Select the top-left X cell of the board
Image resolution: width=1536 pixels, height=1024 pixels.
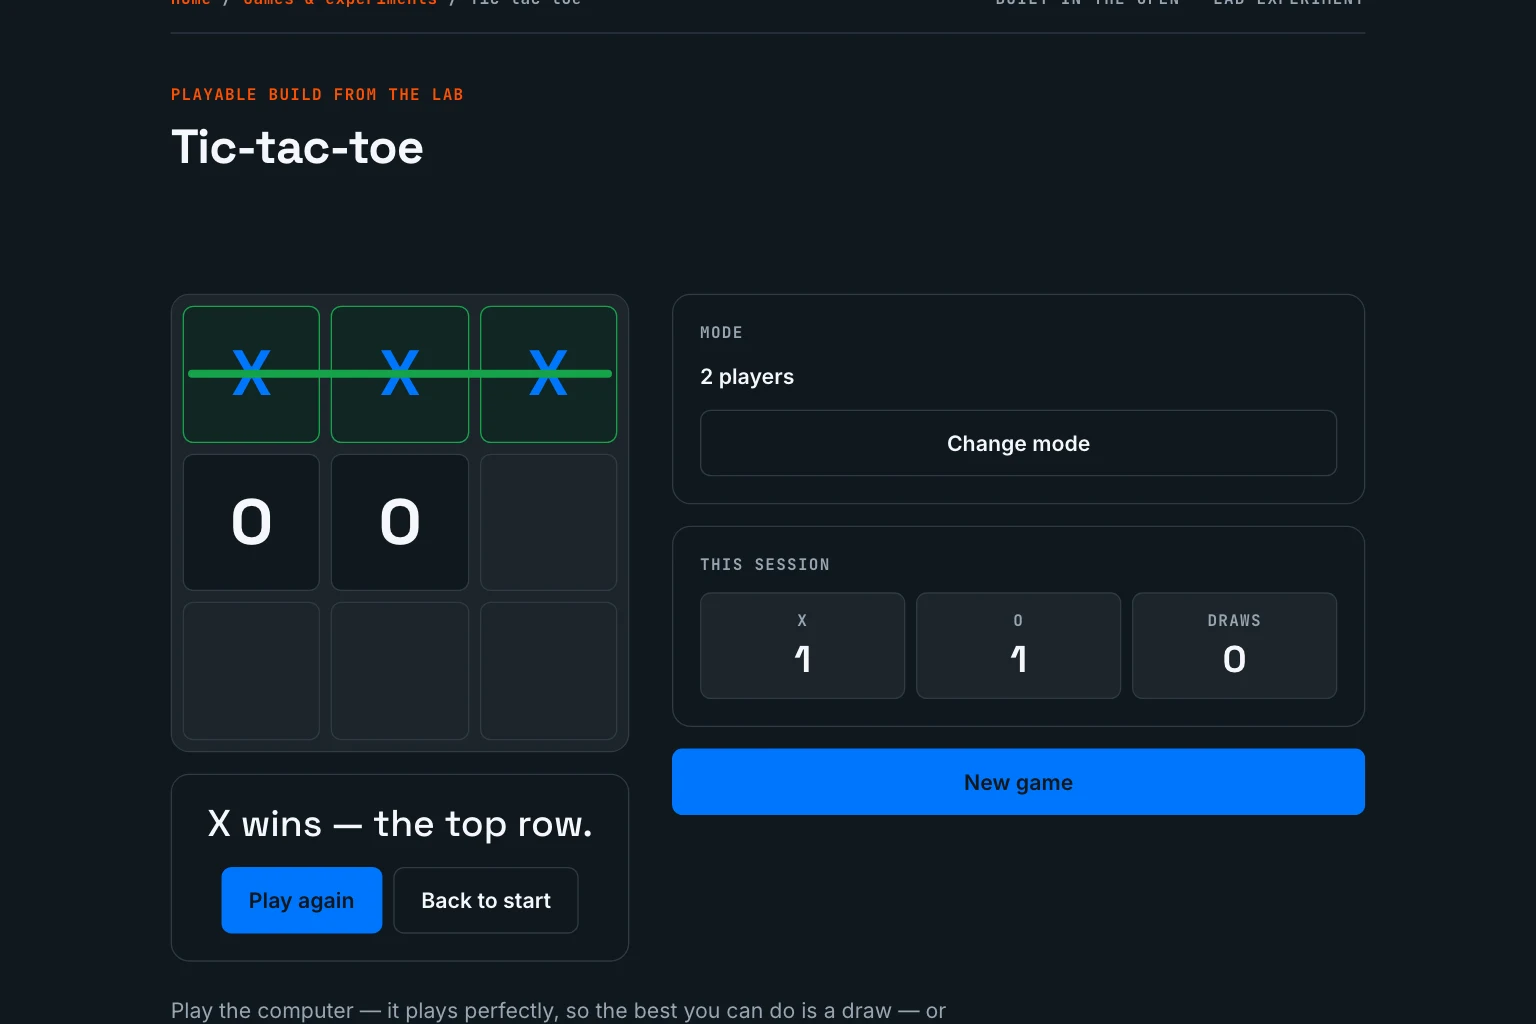(x=251, y=374)
